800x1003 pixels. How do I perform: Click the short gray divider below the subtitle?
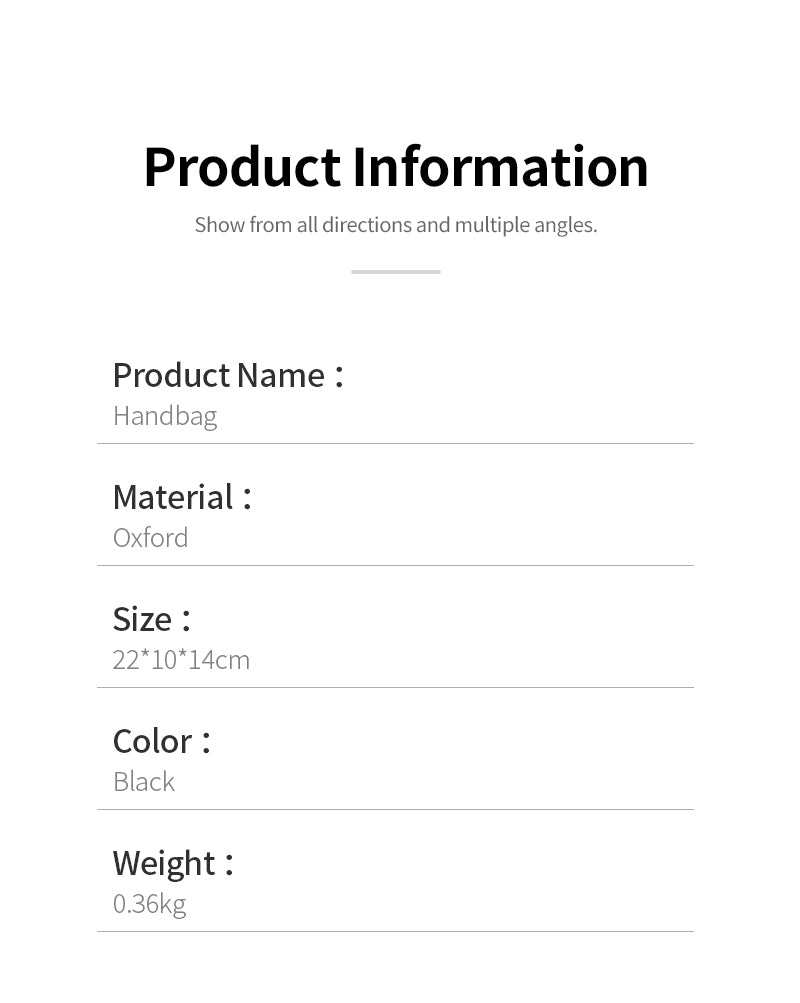click(x=395, y=271)
